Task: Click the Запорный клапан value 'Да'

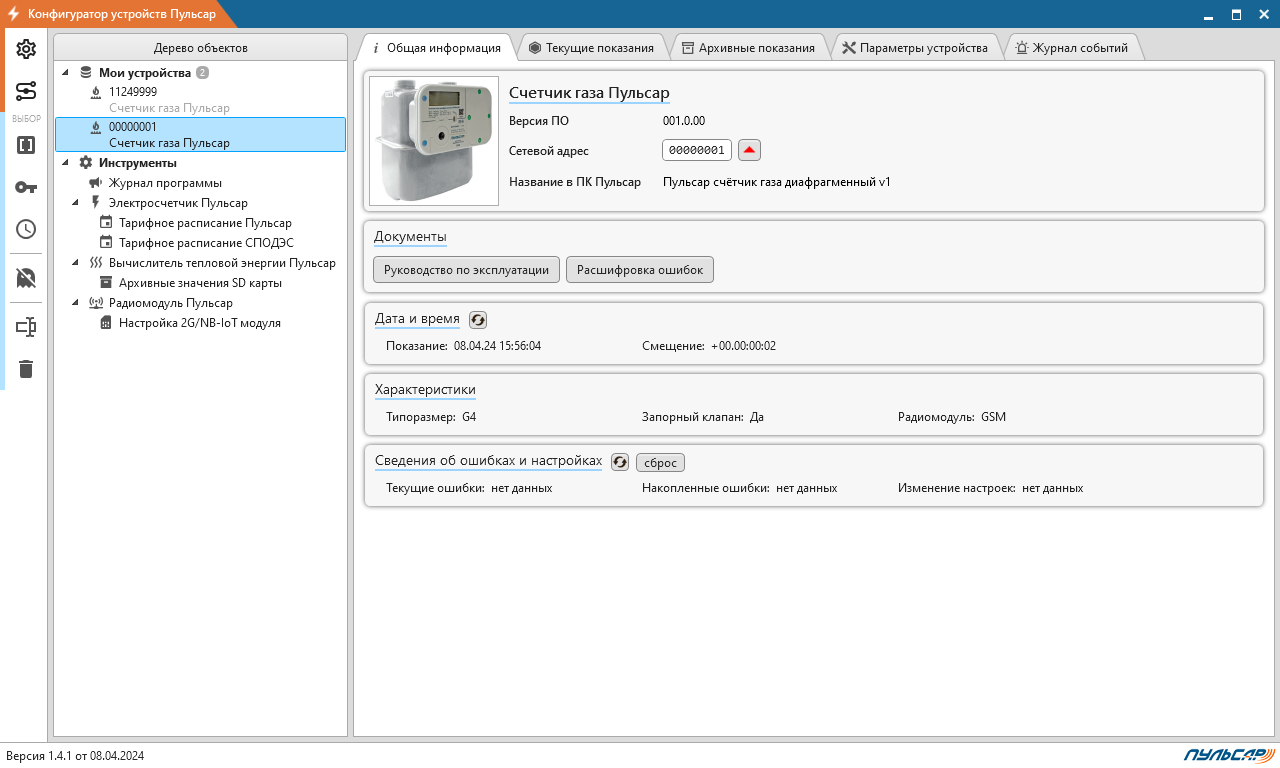Action: 757,417
